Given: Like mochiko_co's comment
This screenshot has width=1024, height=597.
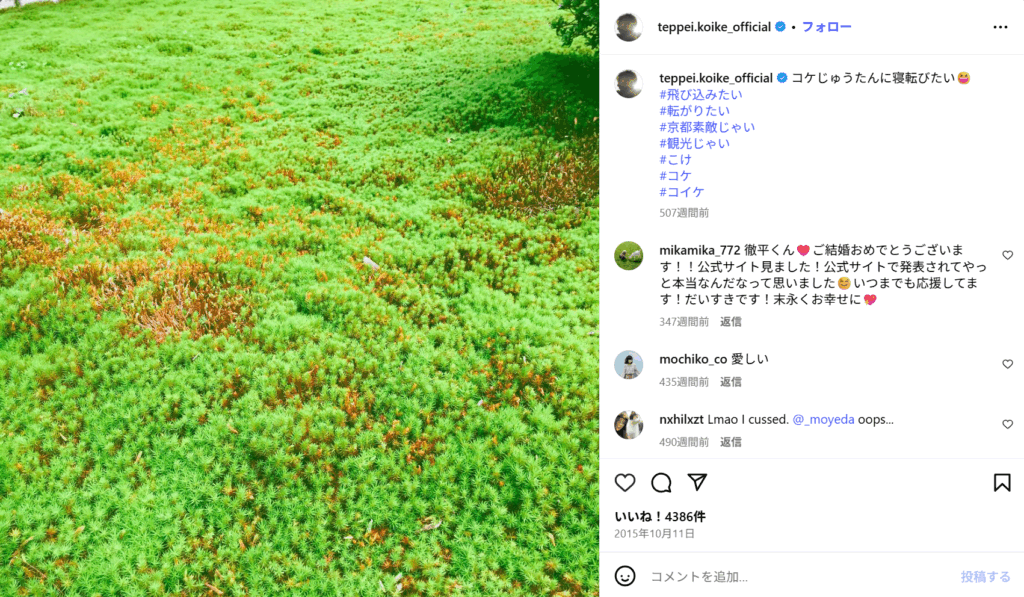Looking at the screenshot, I should (x=1008, y=364).
